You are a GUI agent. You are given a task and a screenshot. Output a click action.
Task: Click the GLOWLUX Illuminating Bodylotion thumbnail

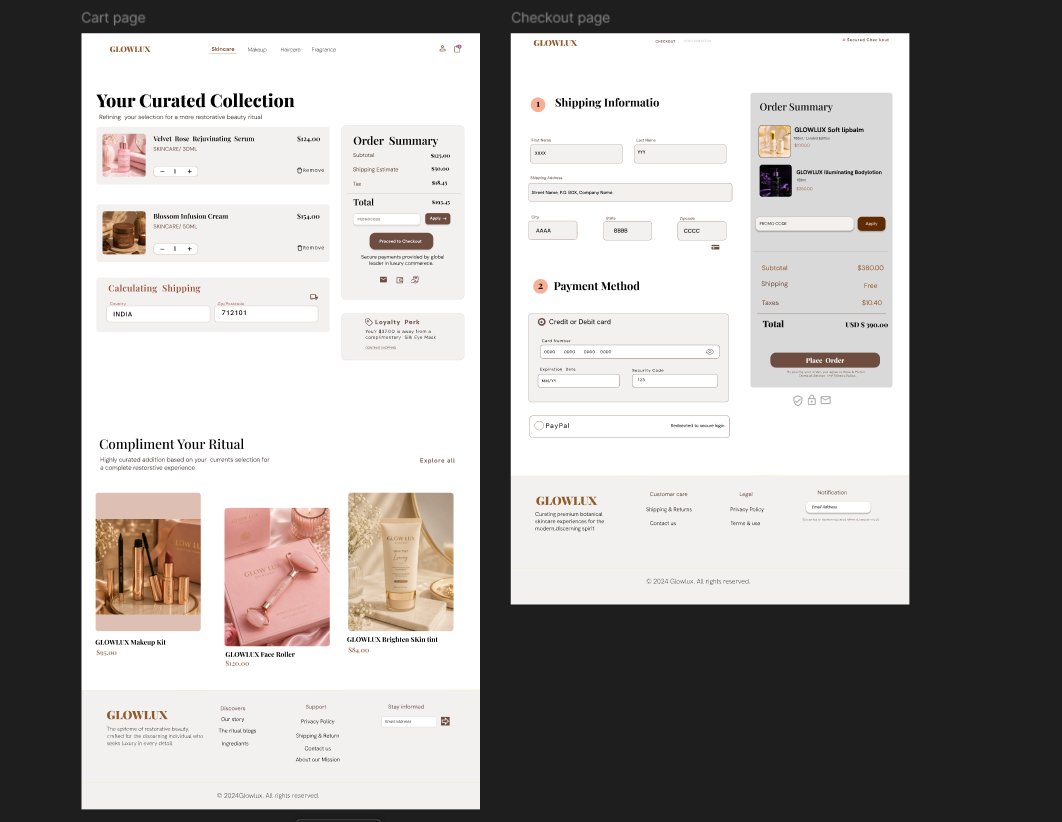(776, 181)
